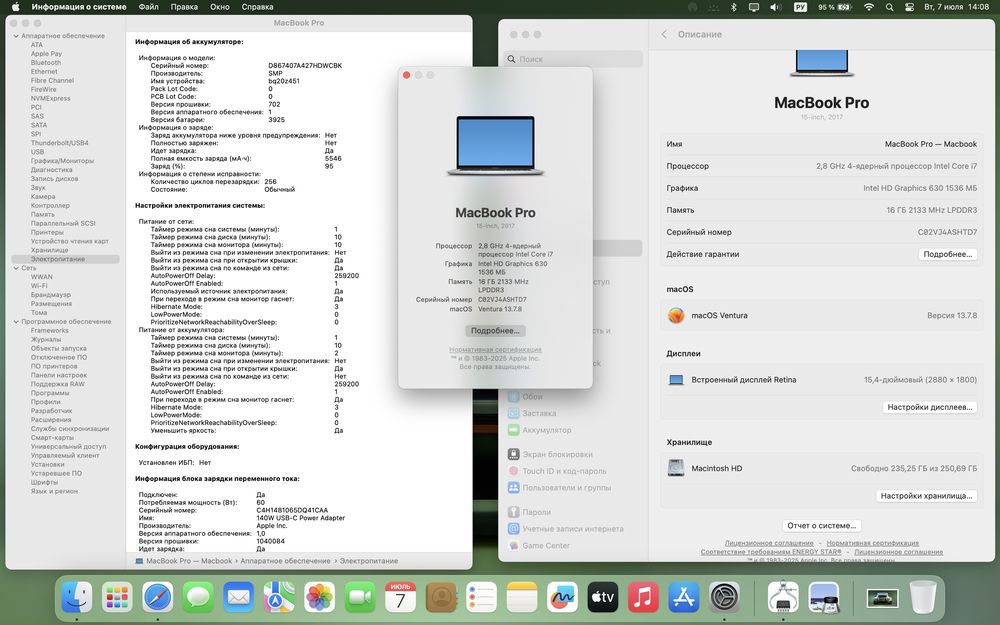The image size is (1000, 625).
Task: Open System Information chip icon in Dock
Action: (783, 597)
